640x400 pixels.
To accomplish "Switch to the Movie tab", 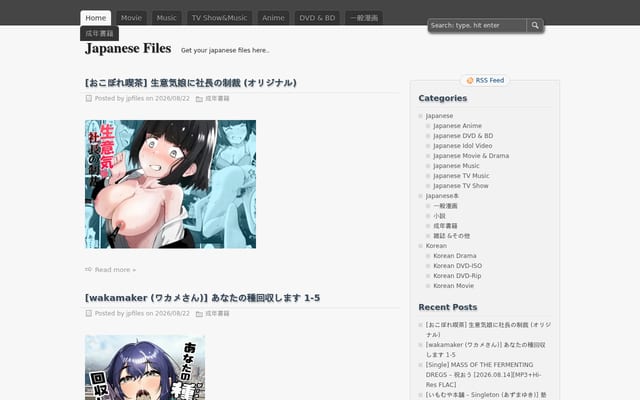I will point(131,18).
